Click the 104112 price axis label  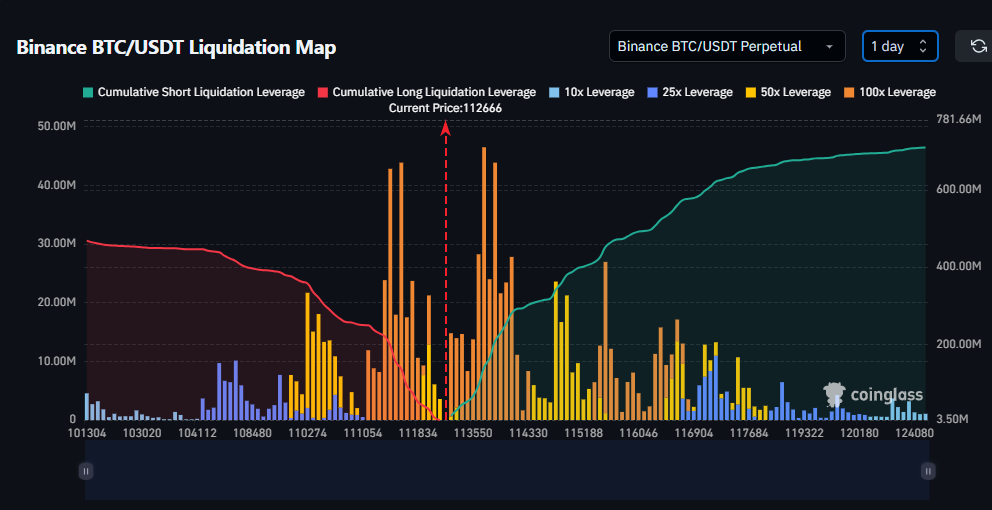coord(198,433)
